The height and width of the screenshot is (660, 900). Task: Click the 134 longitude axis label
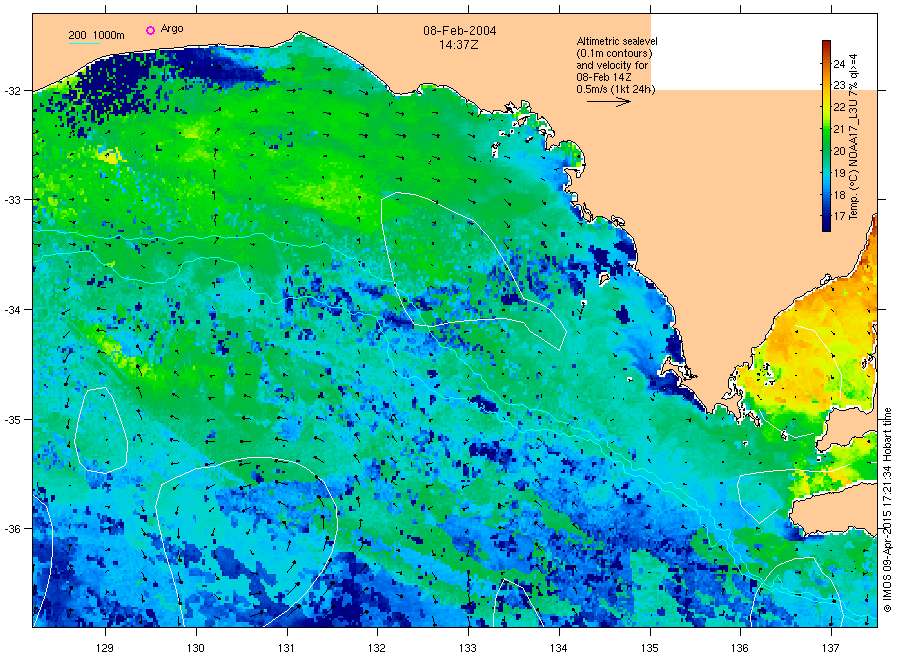(x=558, y=648)
